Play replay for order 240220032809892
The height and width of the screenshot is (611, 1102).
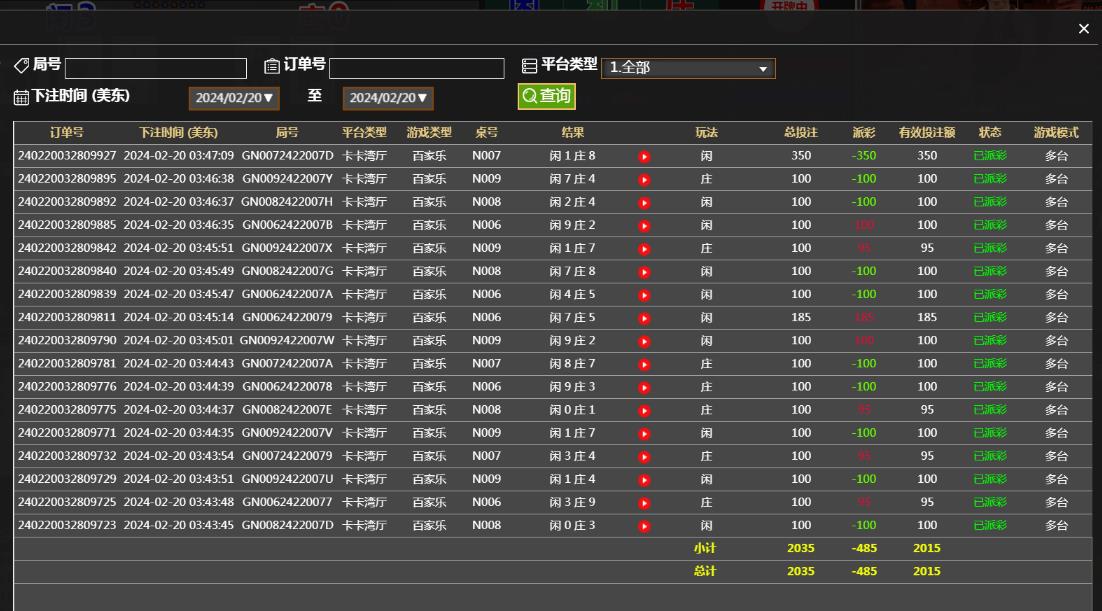pos(644,203)
